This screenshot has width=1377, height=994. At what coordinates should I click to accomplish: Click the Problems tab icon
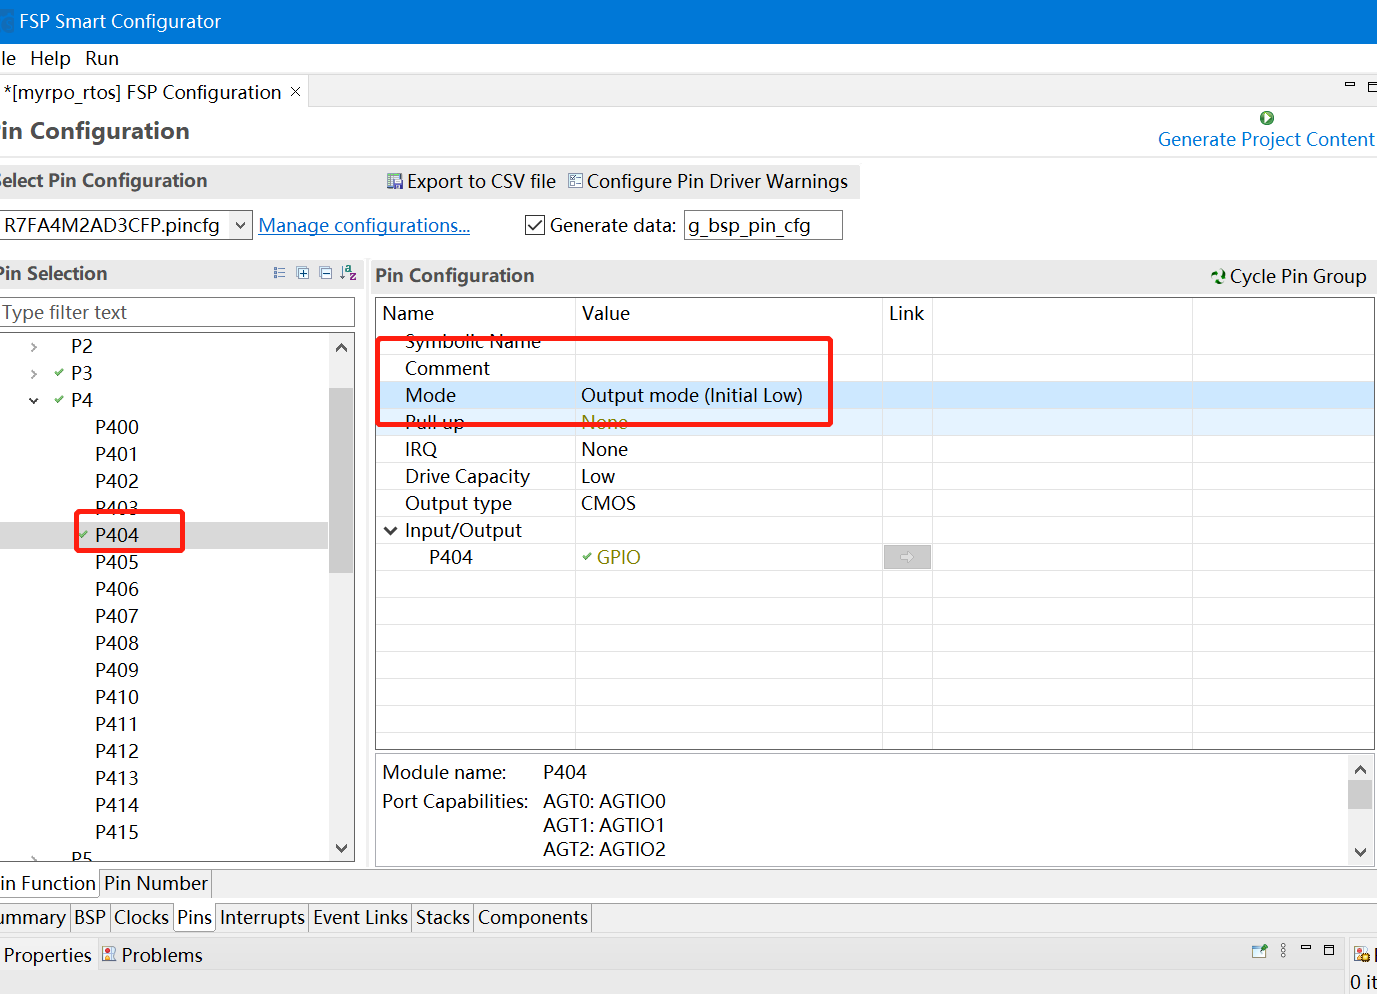pos(109,954)
